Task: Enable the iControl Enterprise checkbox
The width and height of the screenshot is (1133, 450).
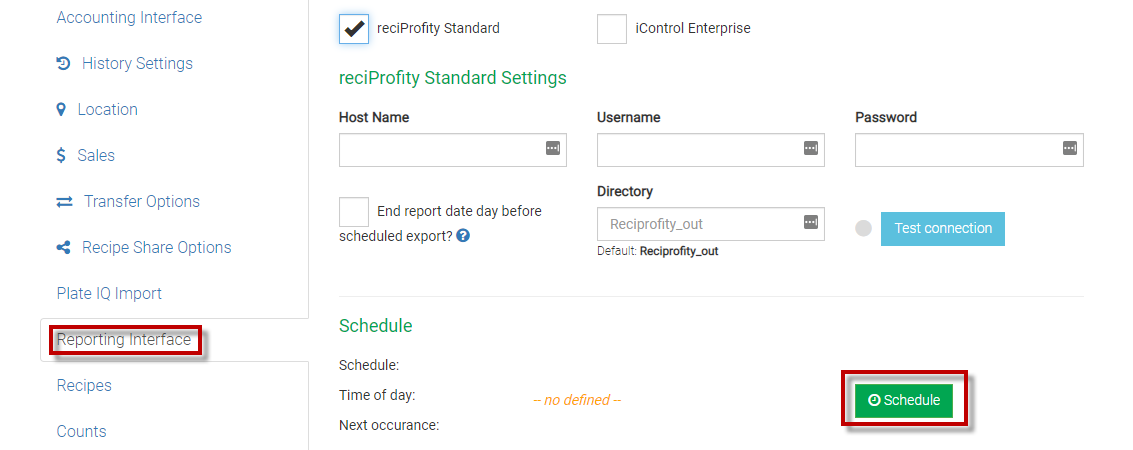Action: (x=612, y=29)
